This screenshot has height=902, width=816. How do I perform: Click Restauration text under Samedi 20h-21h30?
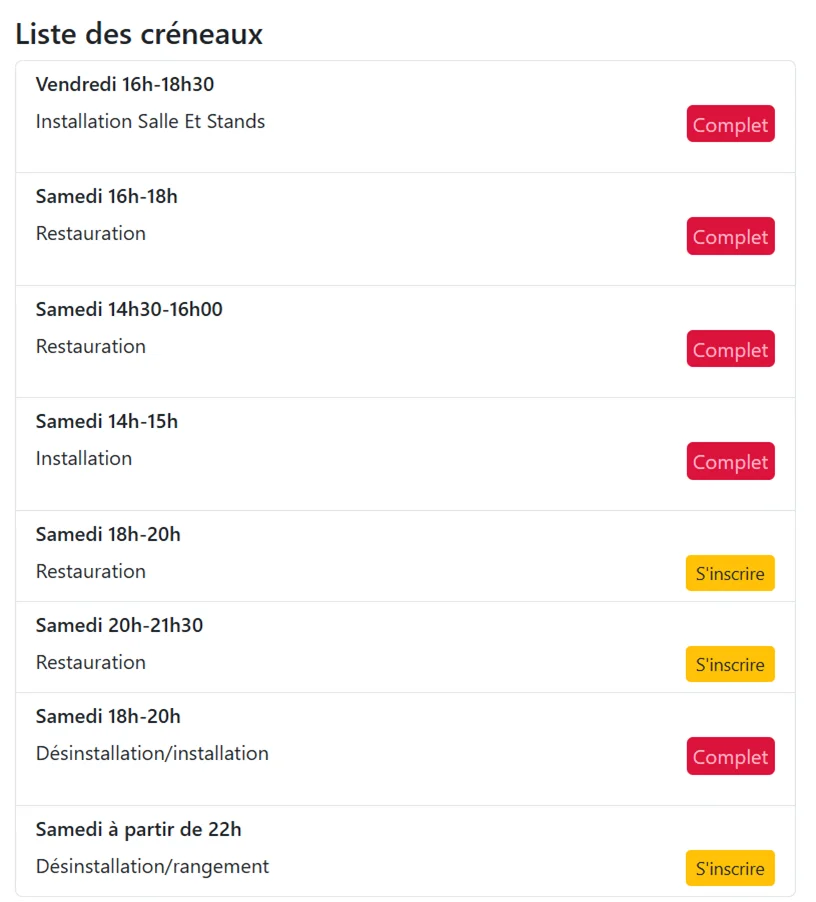pyautogui.click(x=91, y=662)
